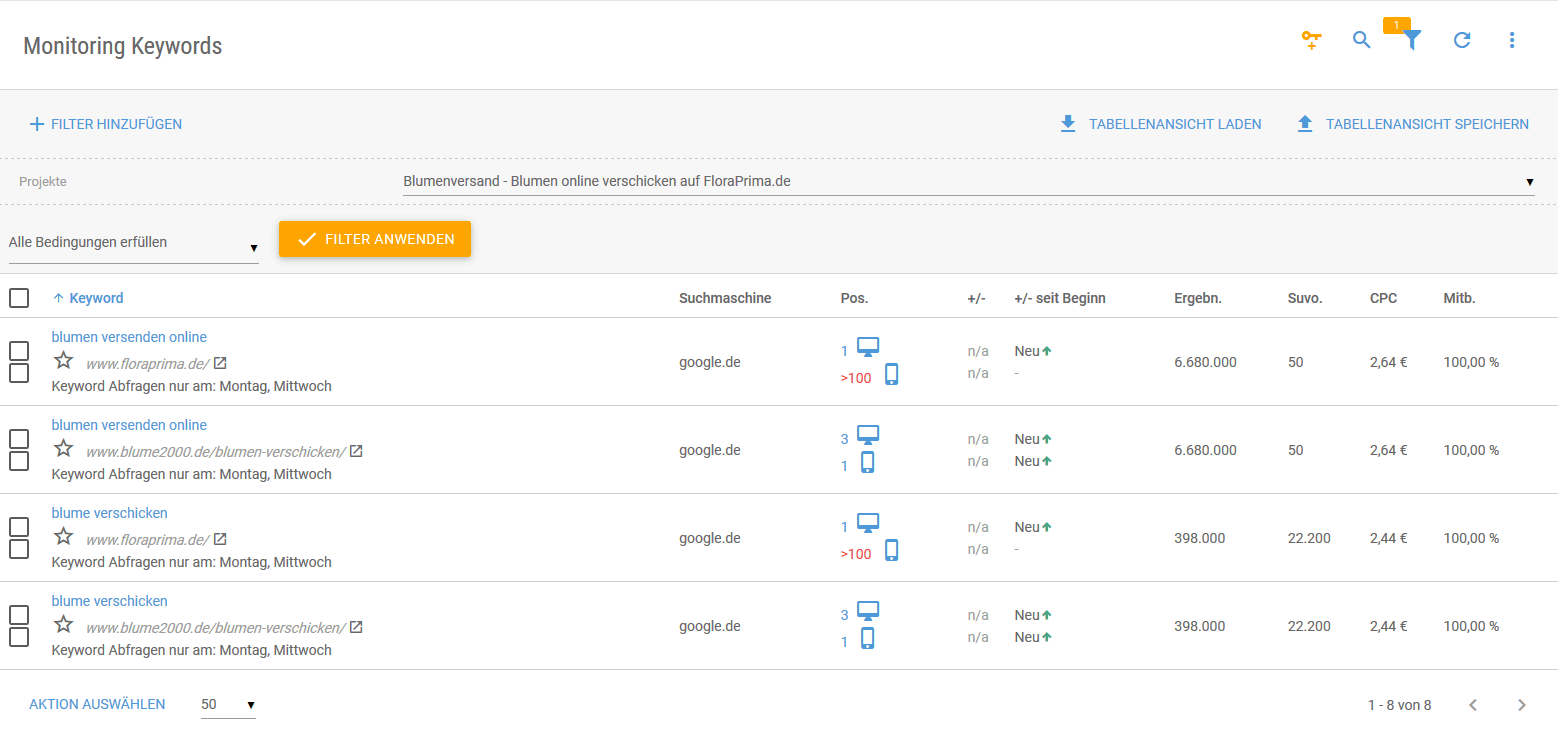Open the Projekte dropdown
The width and height of the screenshot is (1558, 740).
(x=1529, y=181)
